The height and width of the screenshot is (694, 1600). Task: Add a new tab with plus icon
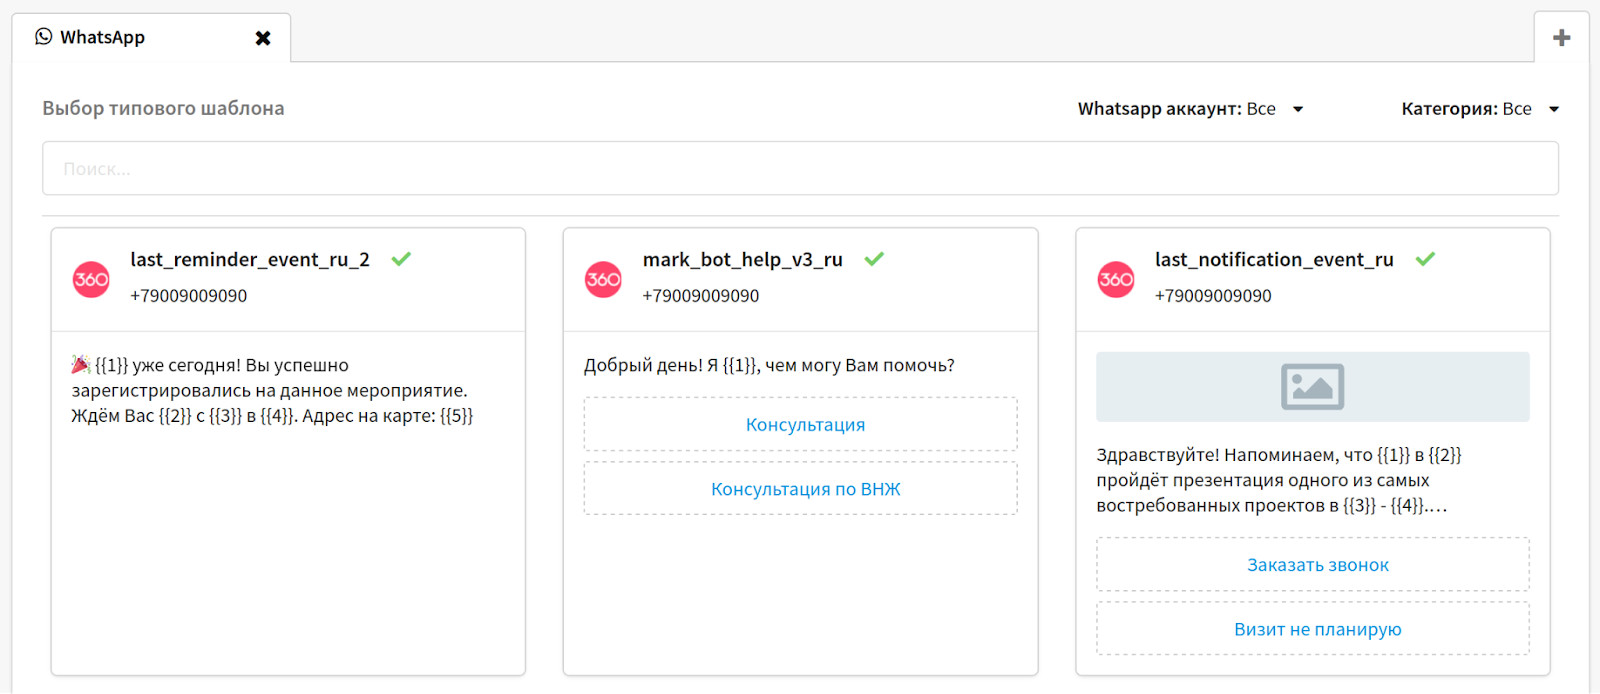pyautogui.click(x=1561, y=38)
